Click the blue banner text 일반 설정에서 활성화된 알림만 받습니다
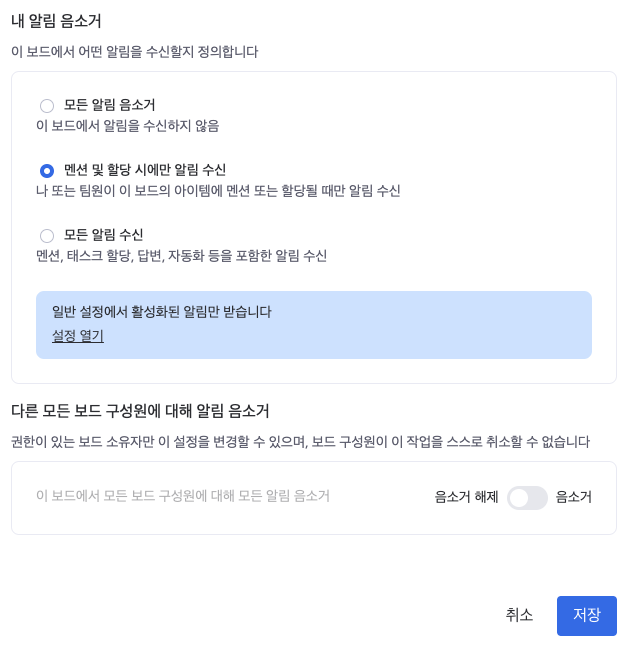This screenshot has height=654, width=630. (161, 312)
